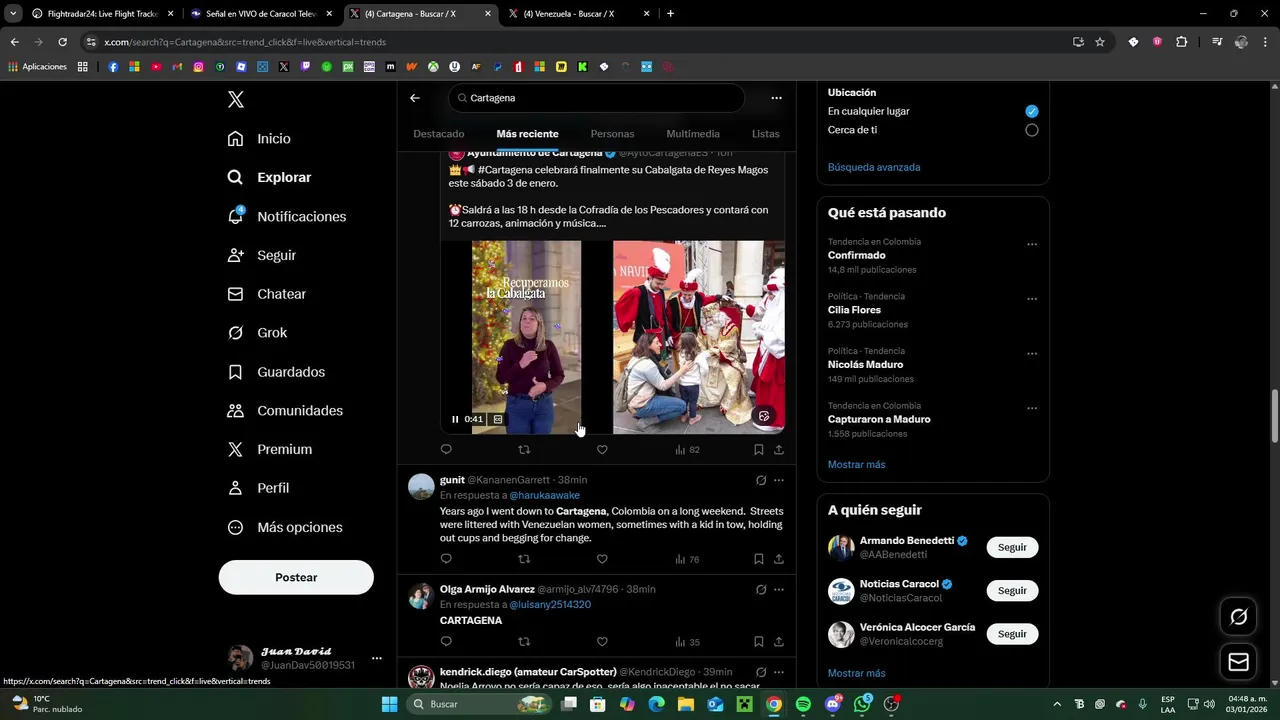Bookmark gunit's post
Image resolution: width=1280 pixels, height=720 pixels.
(x=759, y=559)
